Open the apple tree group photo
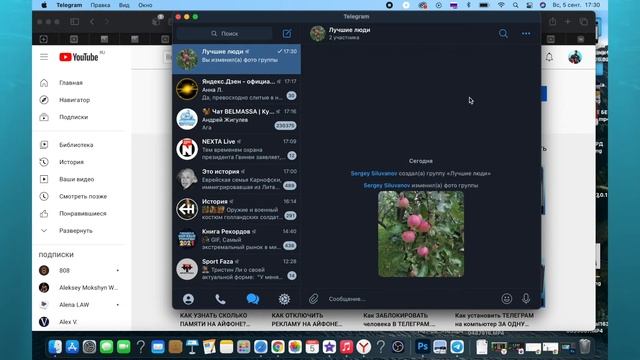The width and height of the screenshot is (640, 360). pyautogui.click(x=421, y=234)
